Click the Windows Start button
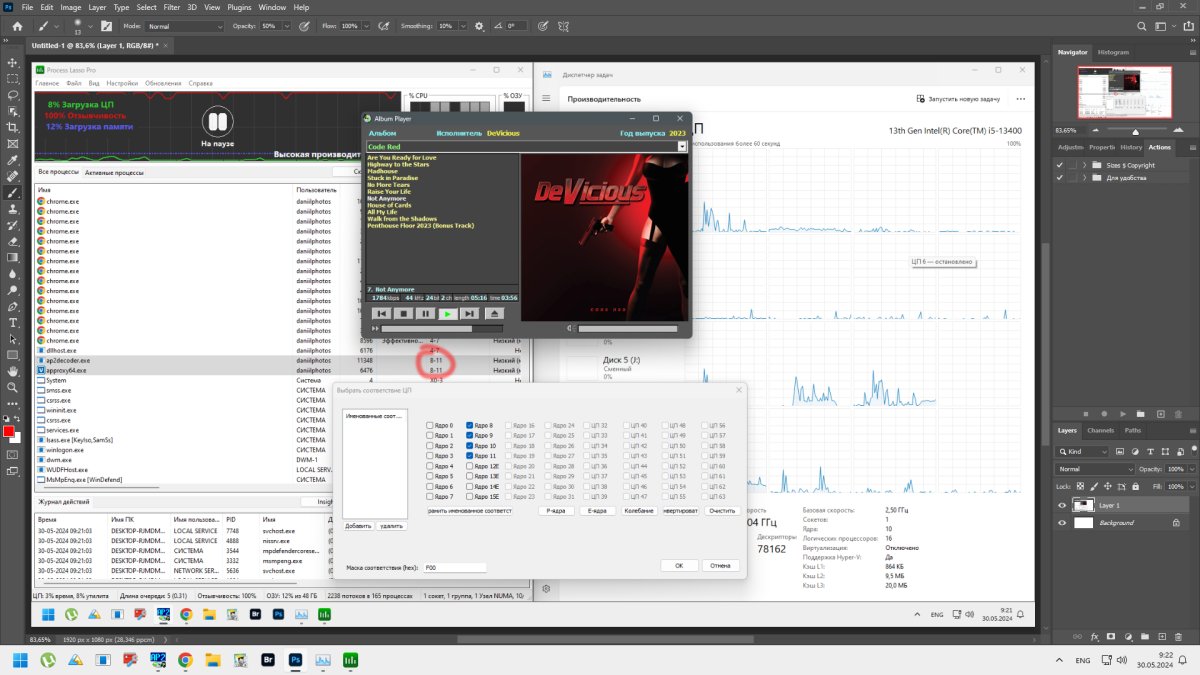1200x675 pixels. (20, 660)
